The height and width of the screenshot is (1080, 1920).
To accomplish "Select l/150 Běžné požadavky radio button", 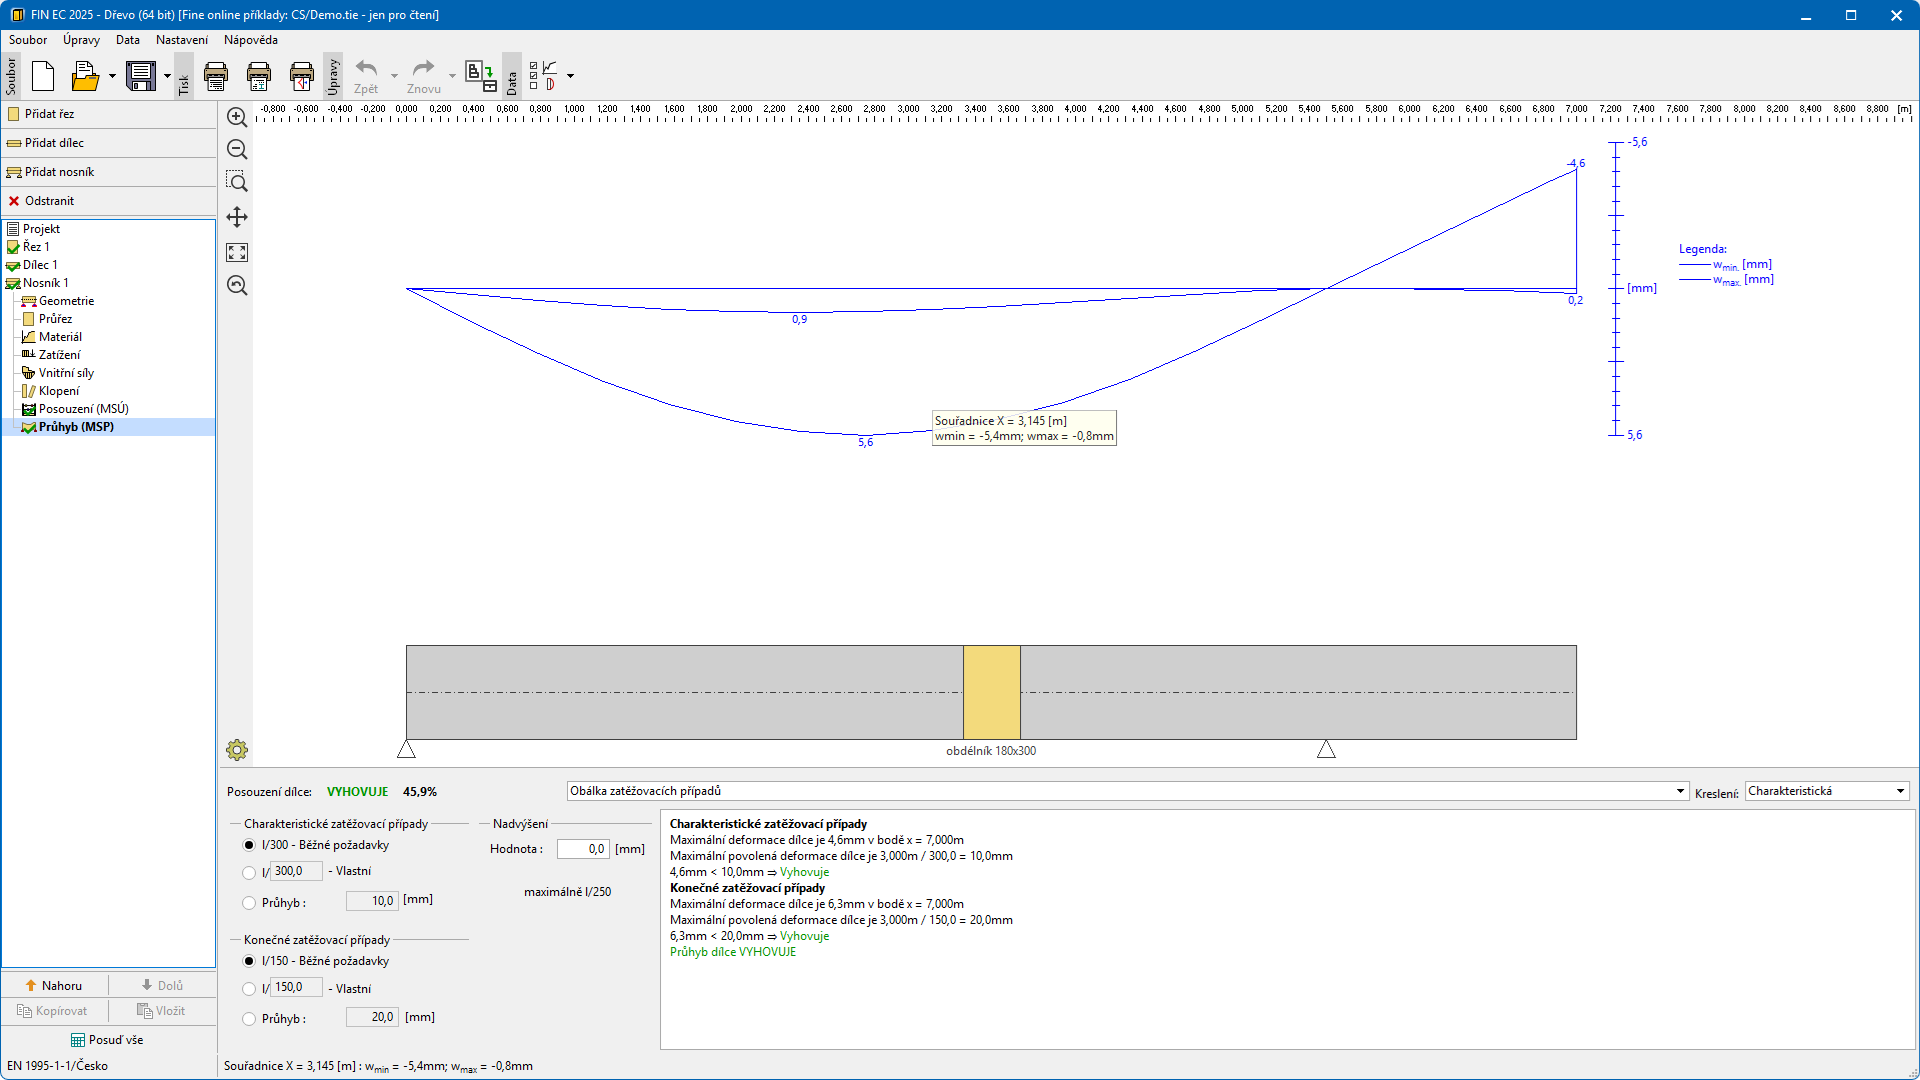I will tap(249, 961).
